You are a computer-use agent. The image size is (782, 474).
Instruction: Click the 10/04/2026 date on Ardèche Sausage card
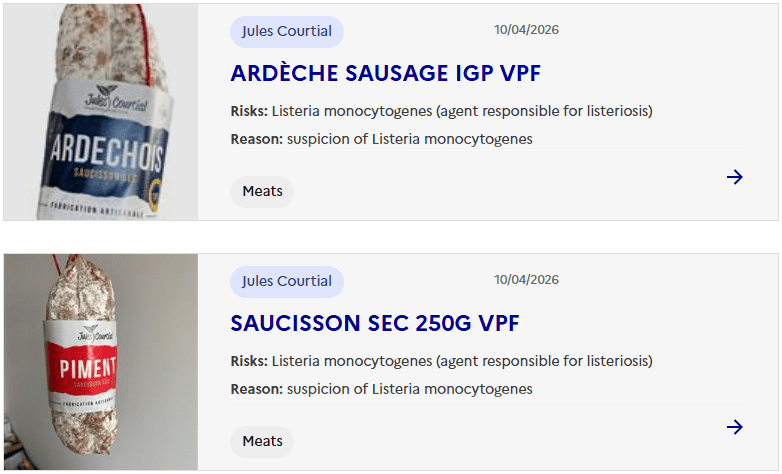526,30
